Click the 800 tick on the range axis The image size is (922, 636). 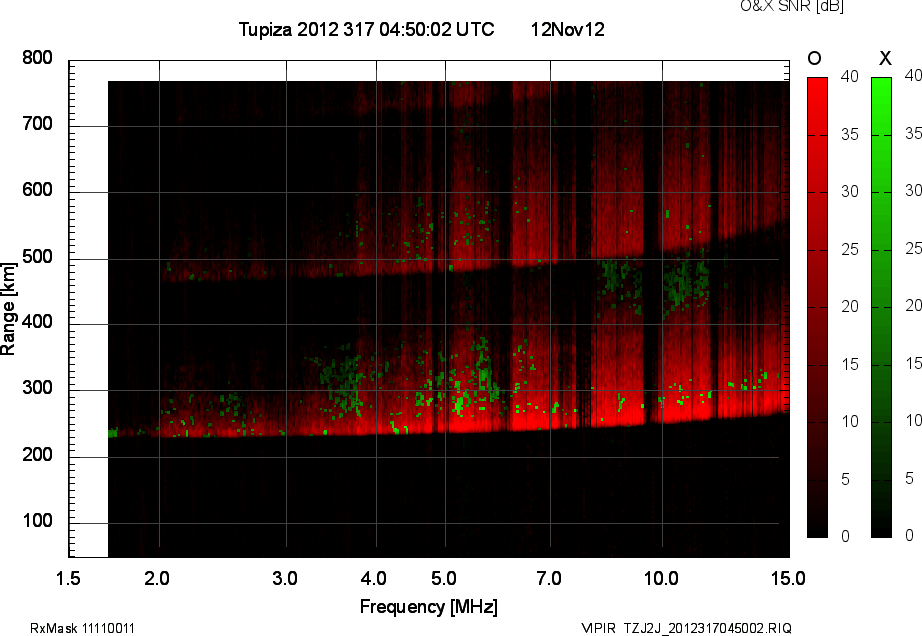pyautogui.click(x=37, y=59)
